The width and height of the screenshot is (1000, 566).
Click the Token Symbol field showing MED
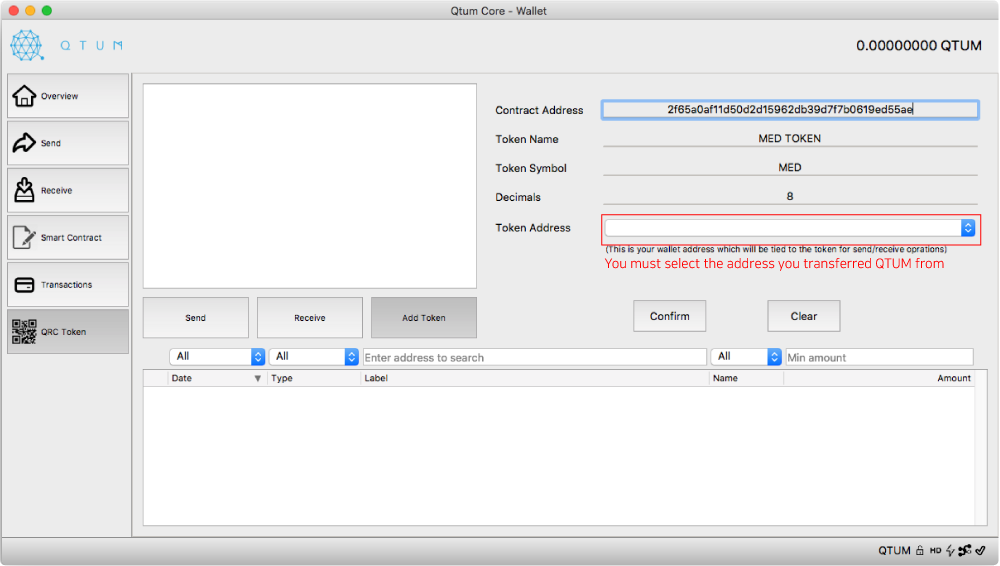(x=790, y=167)
